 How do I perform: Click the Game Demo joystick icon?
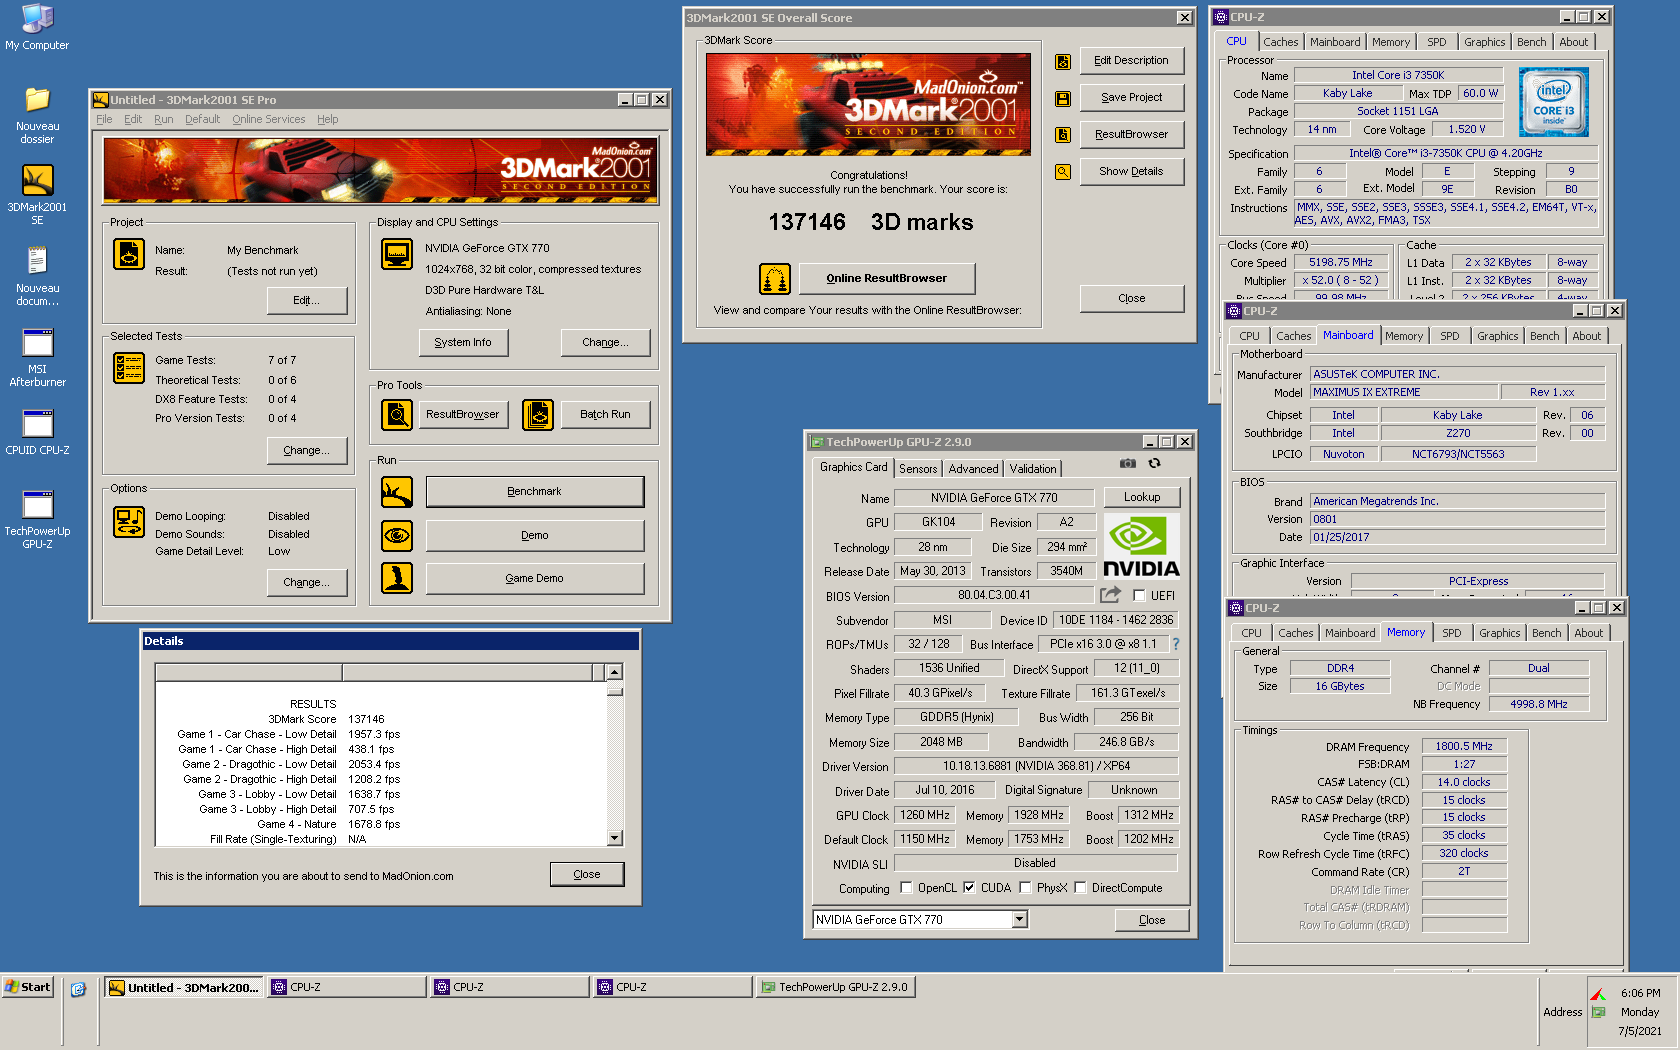click(397, 578)
